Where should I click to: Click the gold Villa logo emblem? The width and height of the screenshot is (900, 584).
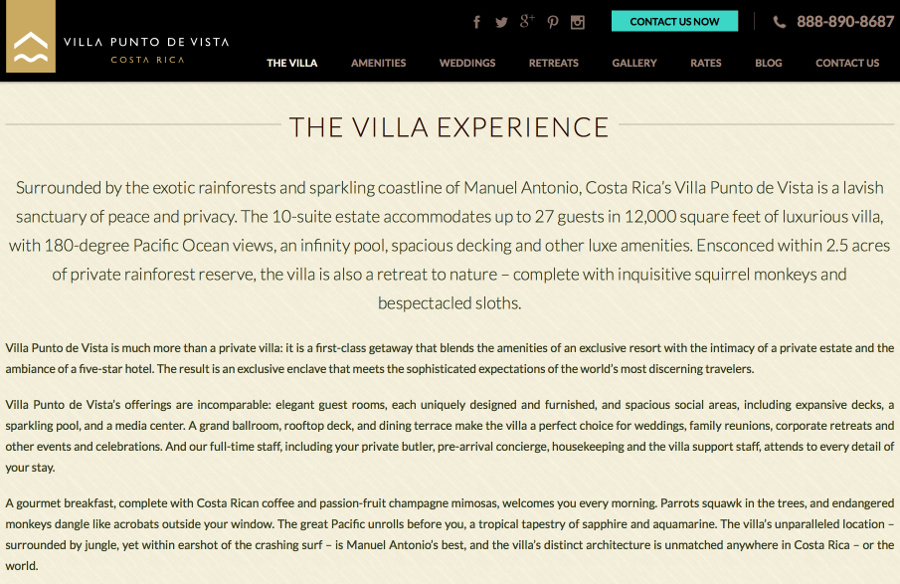pyautogui.click(x=31, y=36)
